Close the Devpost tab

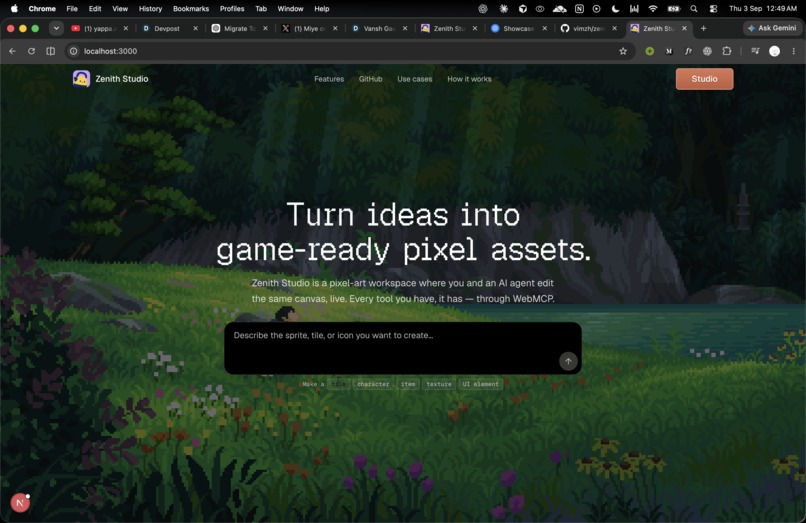(x=195, y=28)
